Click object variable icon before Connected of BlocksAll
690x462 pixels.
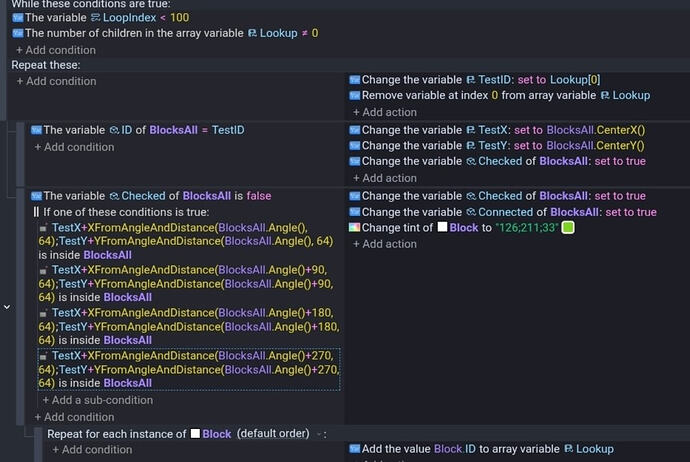[x=471, y=212]
